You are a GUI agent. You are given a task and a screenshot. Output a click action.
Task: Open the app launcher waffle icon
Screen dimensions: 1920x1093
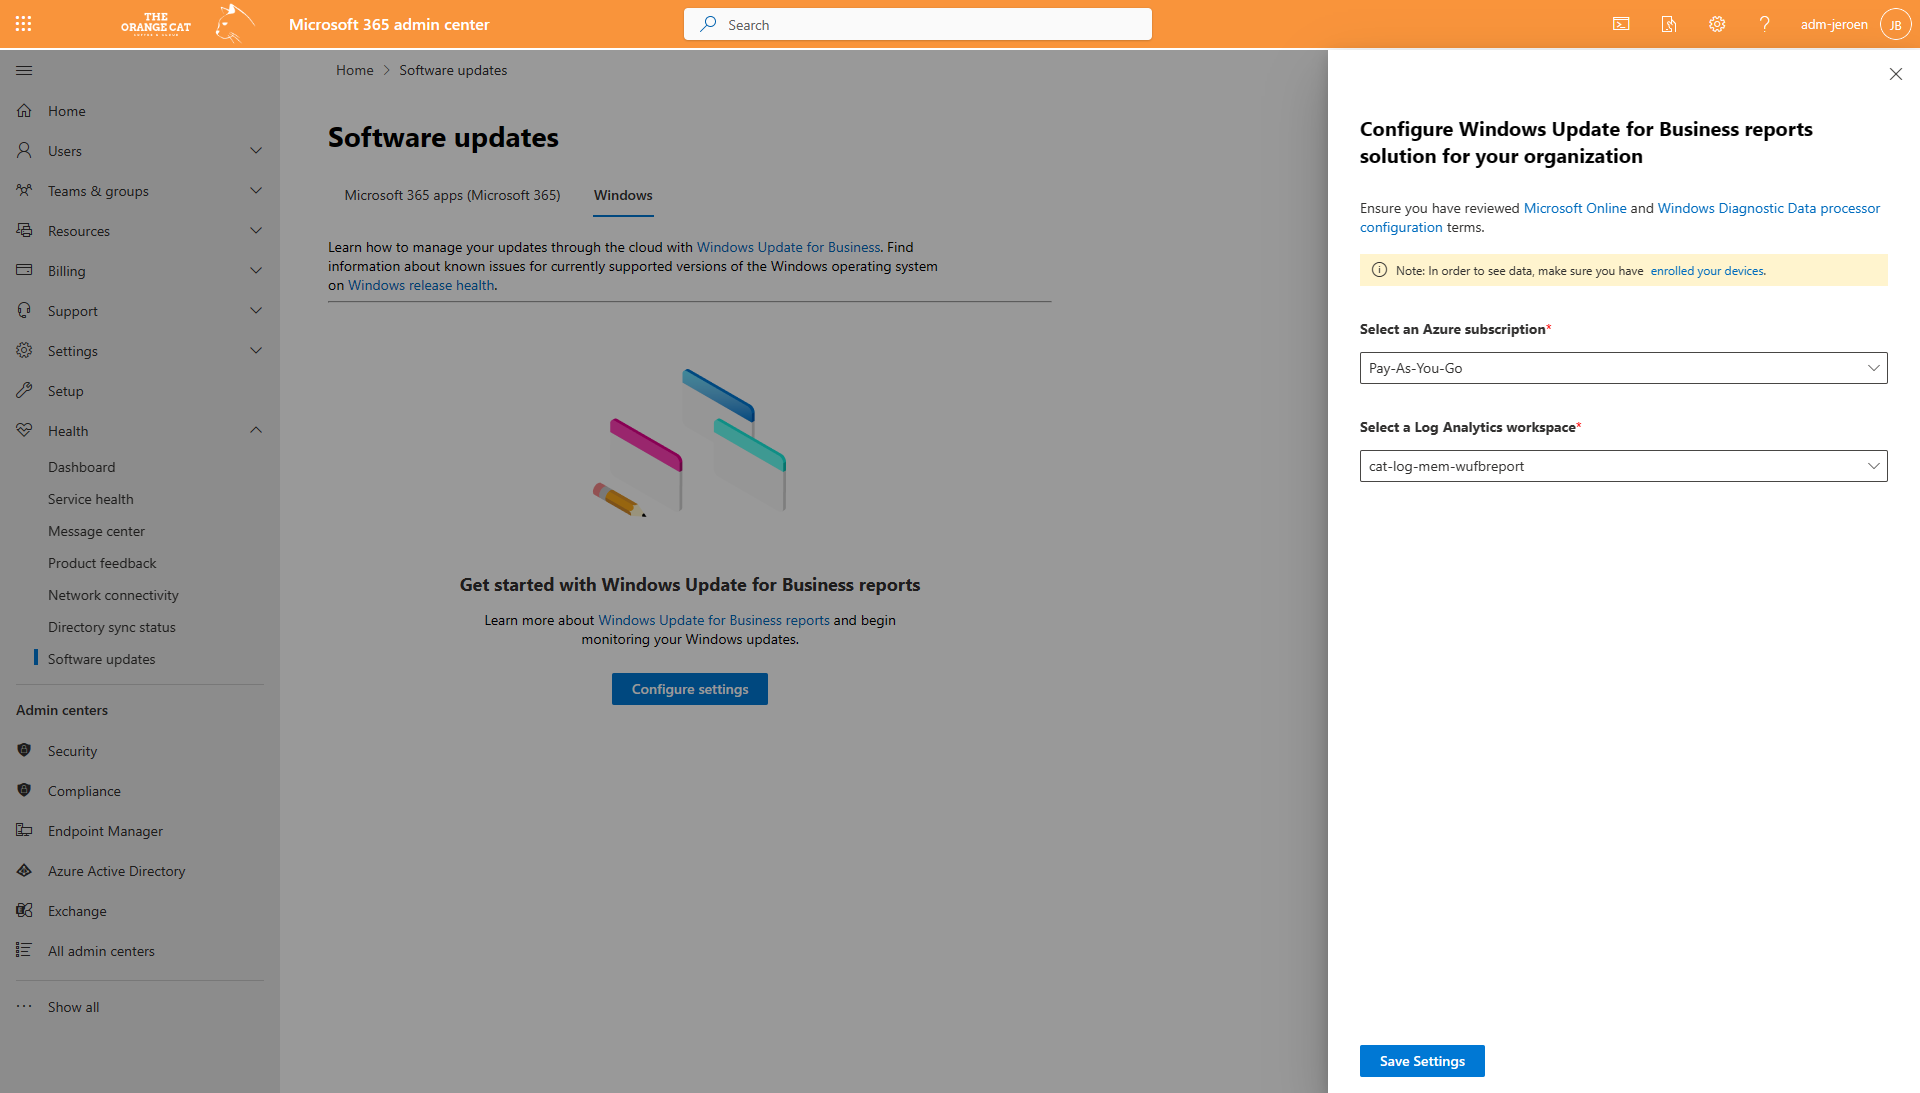[x=24, y=24]
